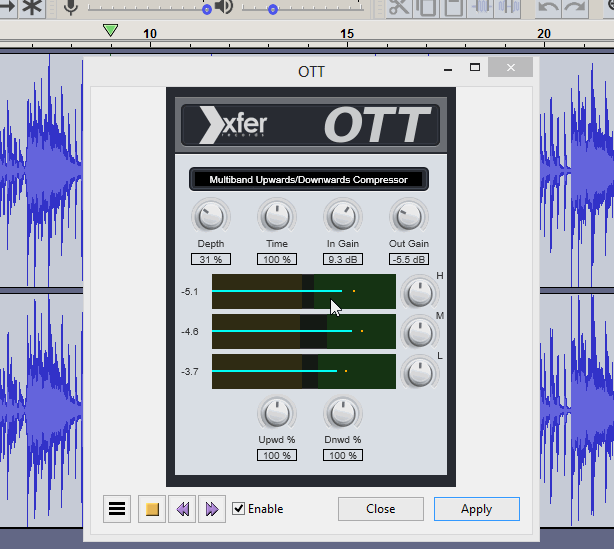Click the Dnwd % knob
614x549 pixels.
pyautogui.click(x=343, y=413)
